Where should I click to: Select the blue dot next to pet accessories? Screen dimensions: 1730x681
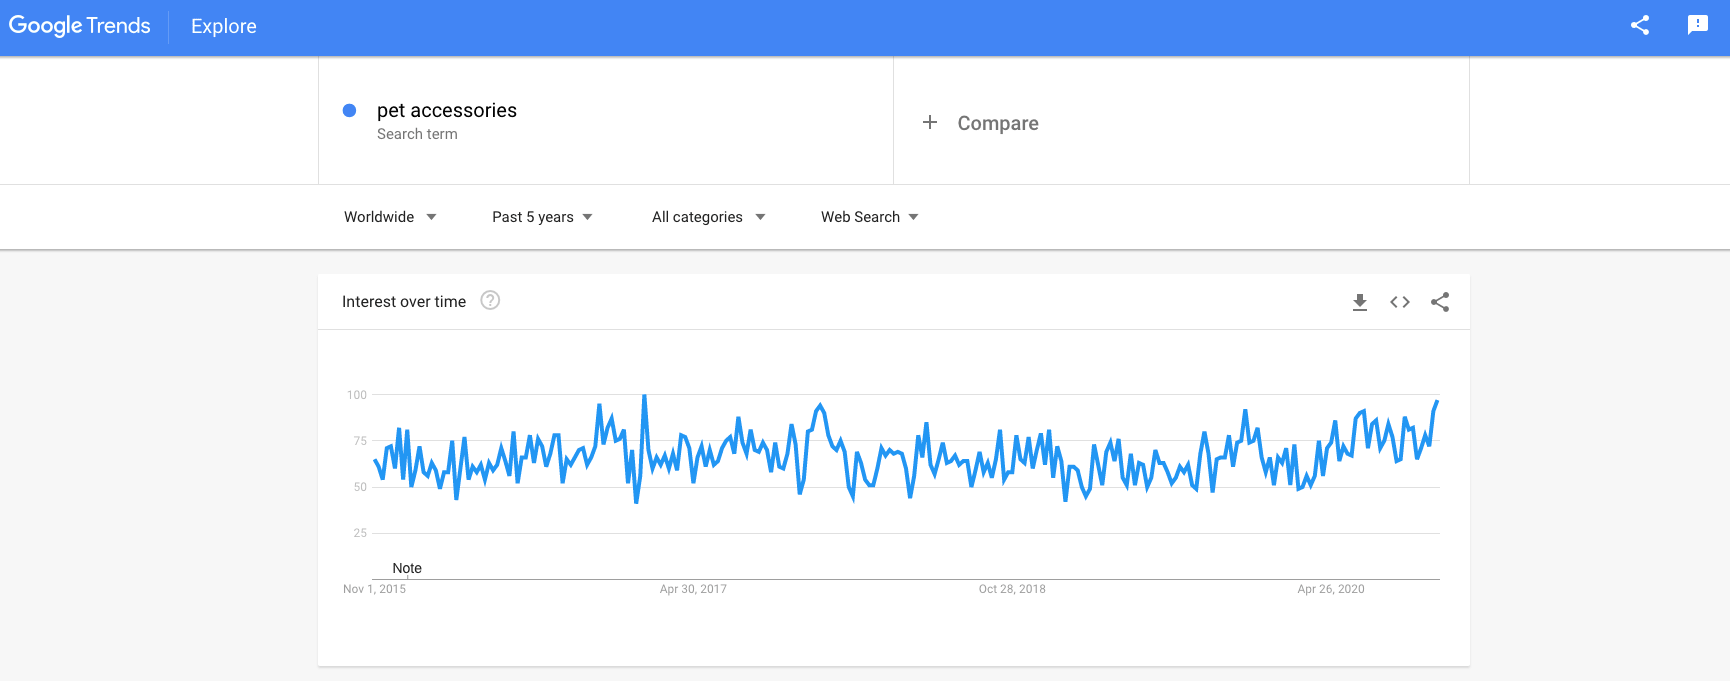click(349, 110)
